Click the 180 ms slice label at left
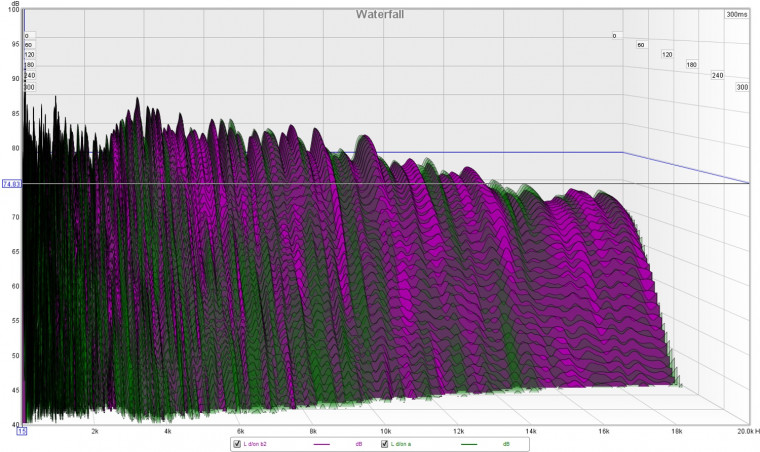This screenshot has width=760, height=452. pyautogui.click(x=29, y=65)
